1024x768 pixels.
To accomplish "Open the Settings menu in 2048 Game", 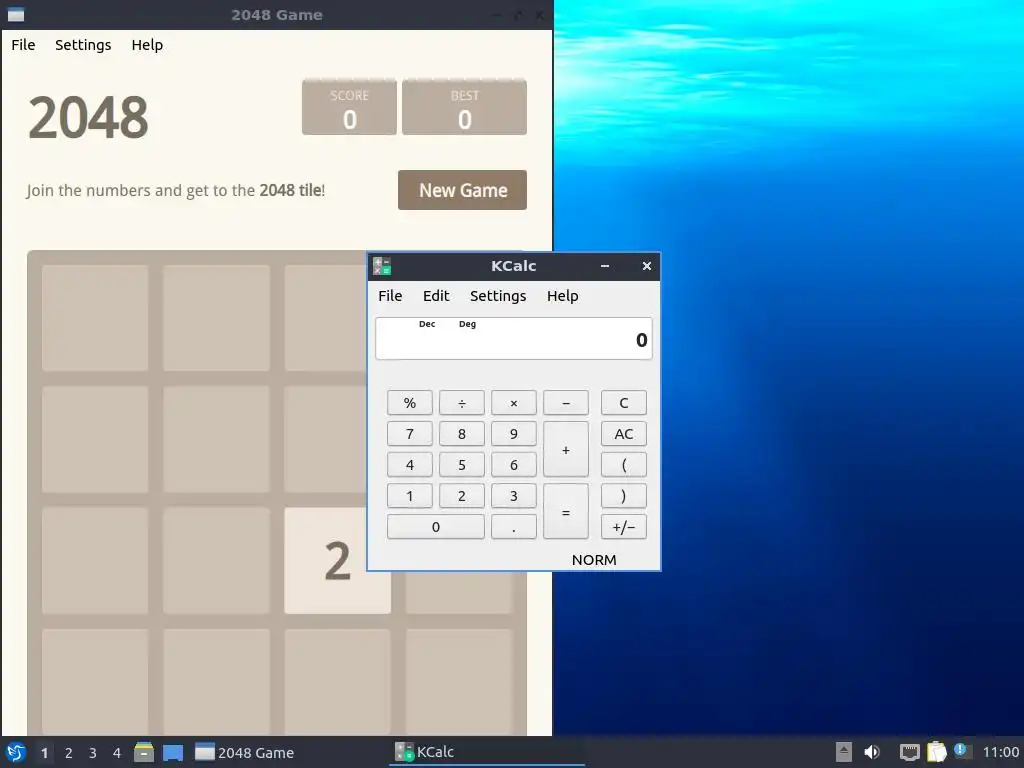I will (83, 45).
